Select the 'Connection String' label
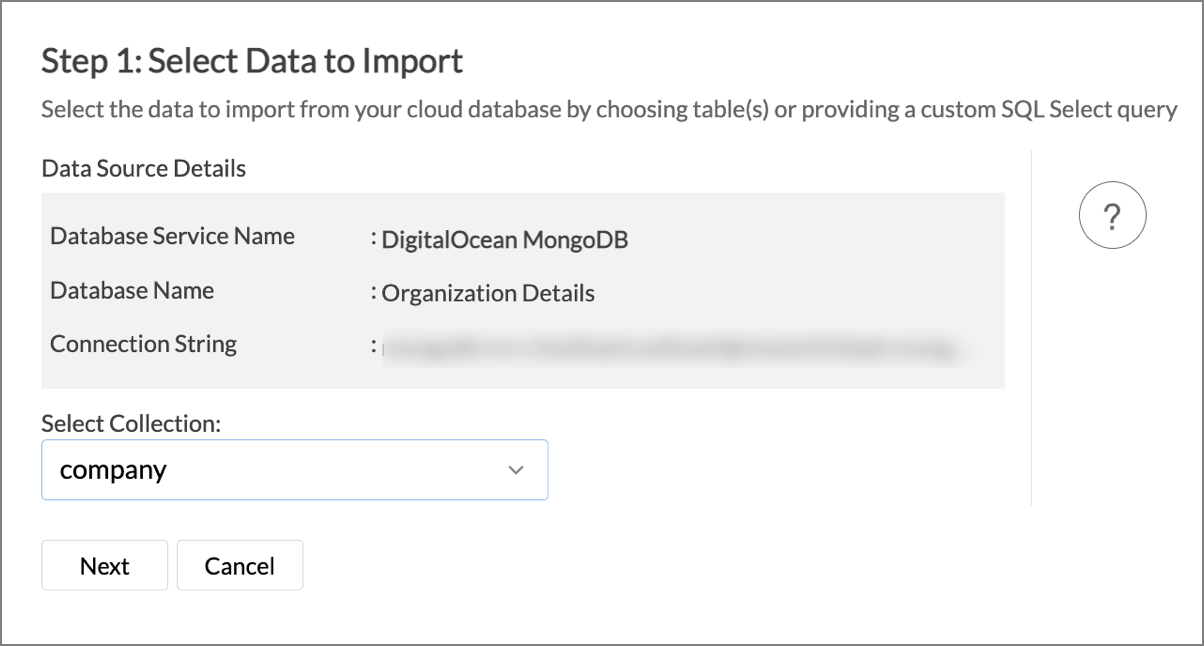The image size is (1204, 646). pos(143,344)
